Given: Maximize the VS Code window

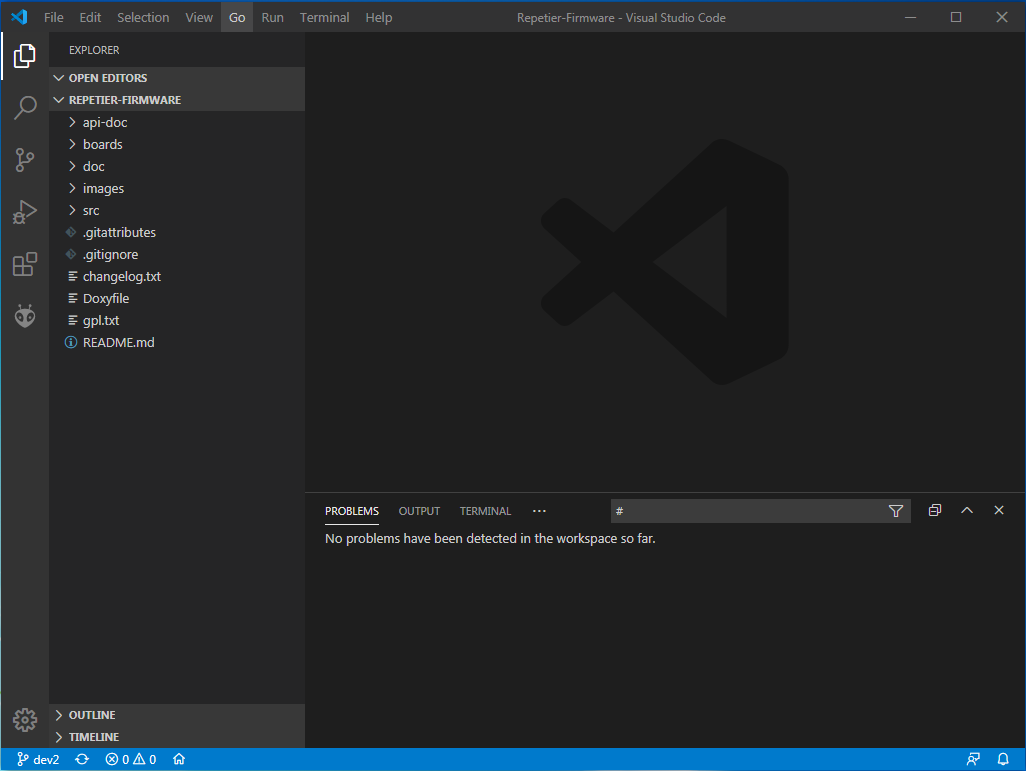Looking at the screenshot, I should [956, 17].
